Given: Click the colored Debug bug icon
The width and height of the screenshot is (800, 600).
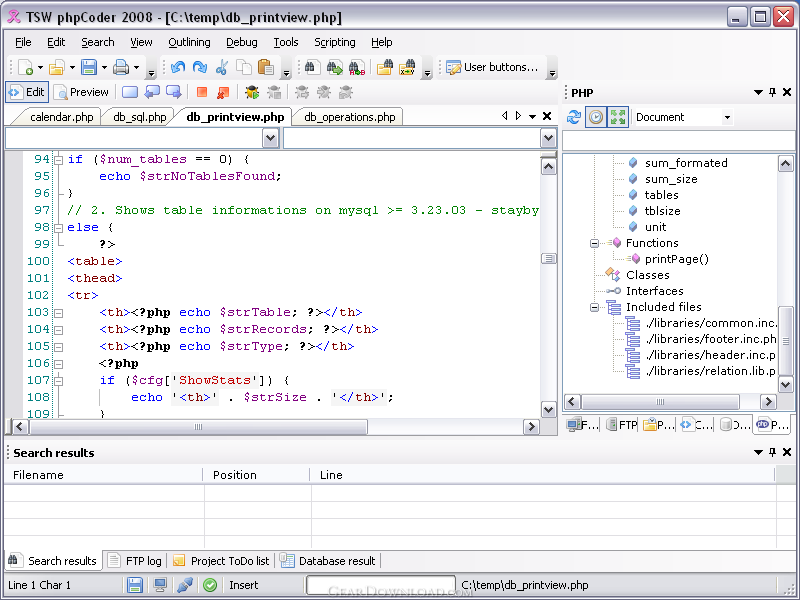Looking at the screenshot, I should click(252, 92).
